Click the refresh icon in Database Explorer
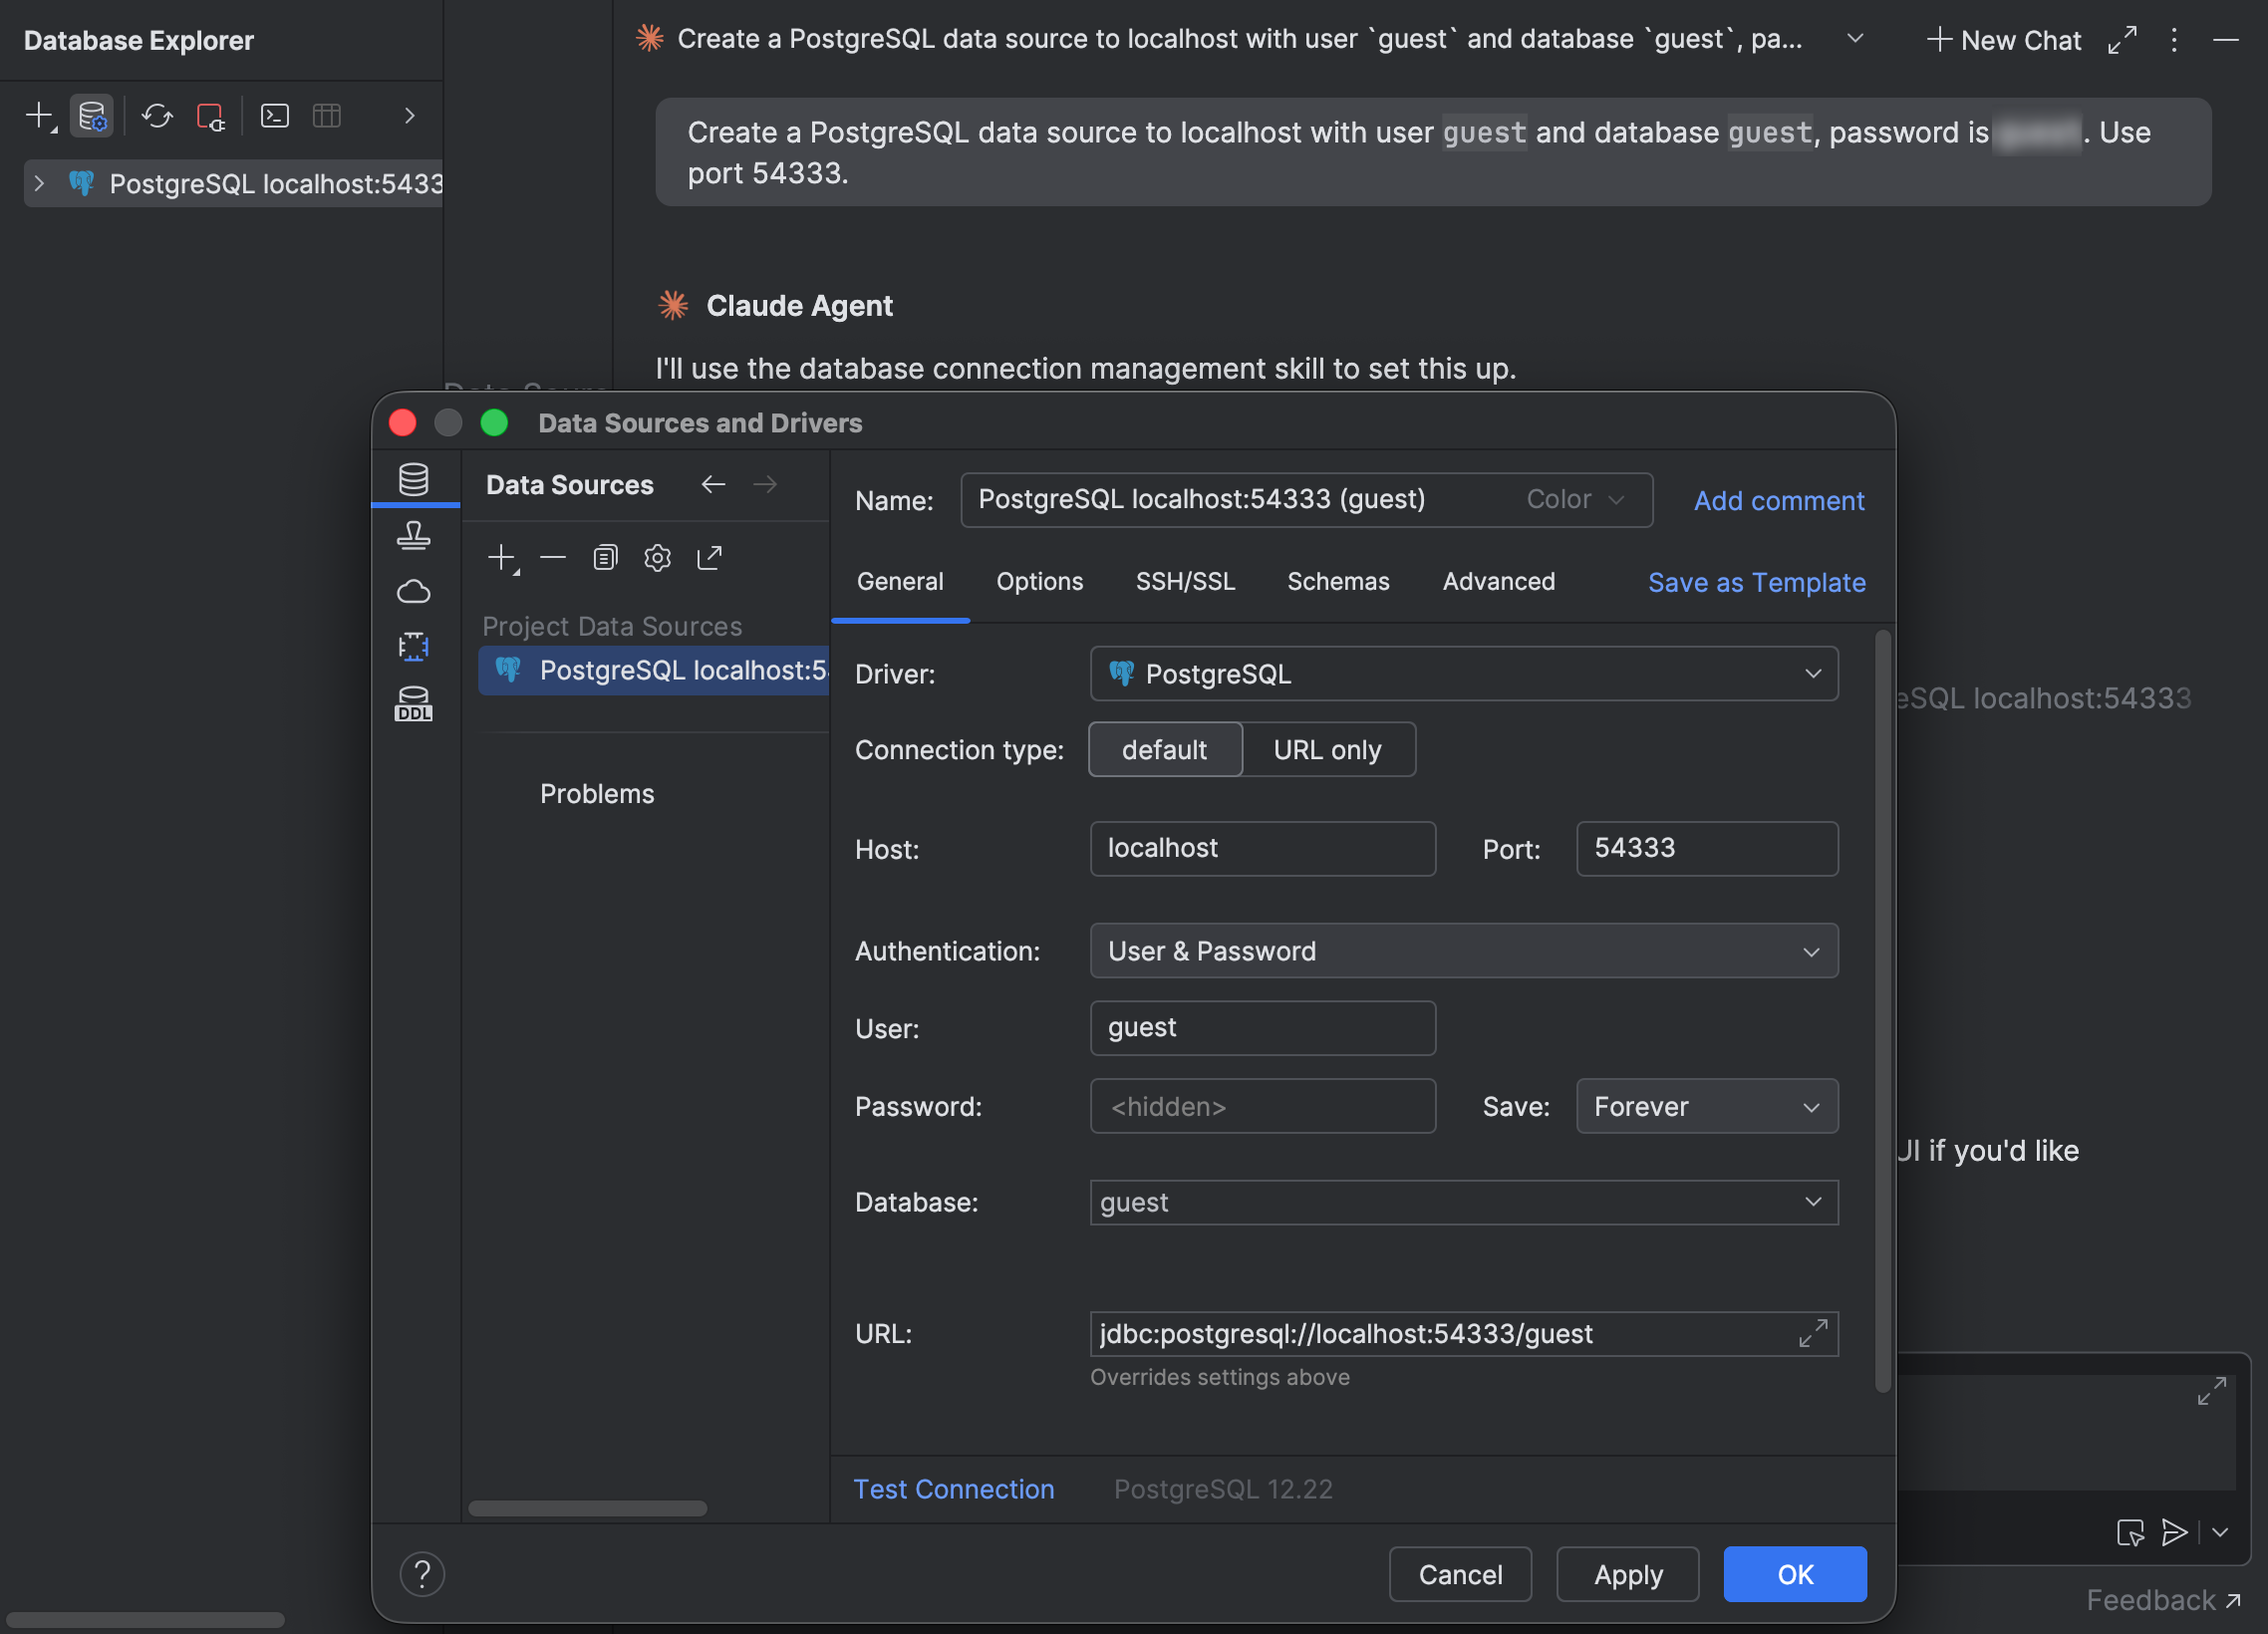 click(157, 116)
